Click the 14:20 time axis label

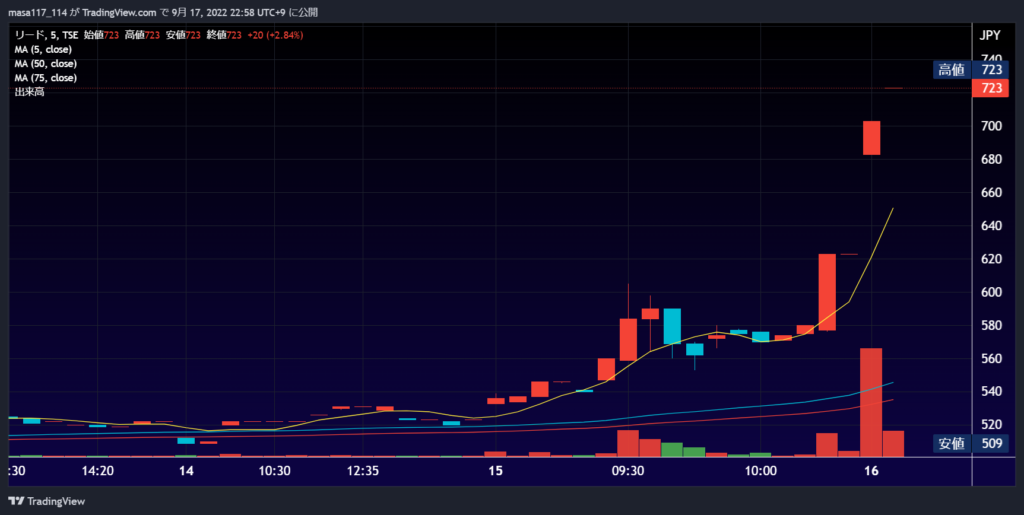[x=97, y=471]
